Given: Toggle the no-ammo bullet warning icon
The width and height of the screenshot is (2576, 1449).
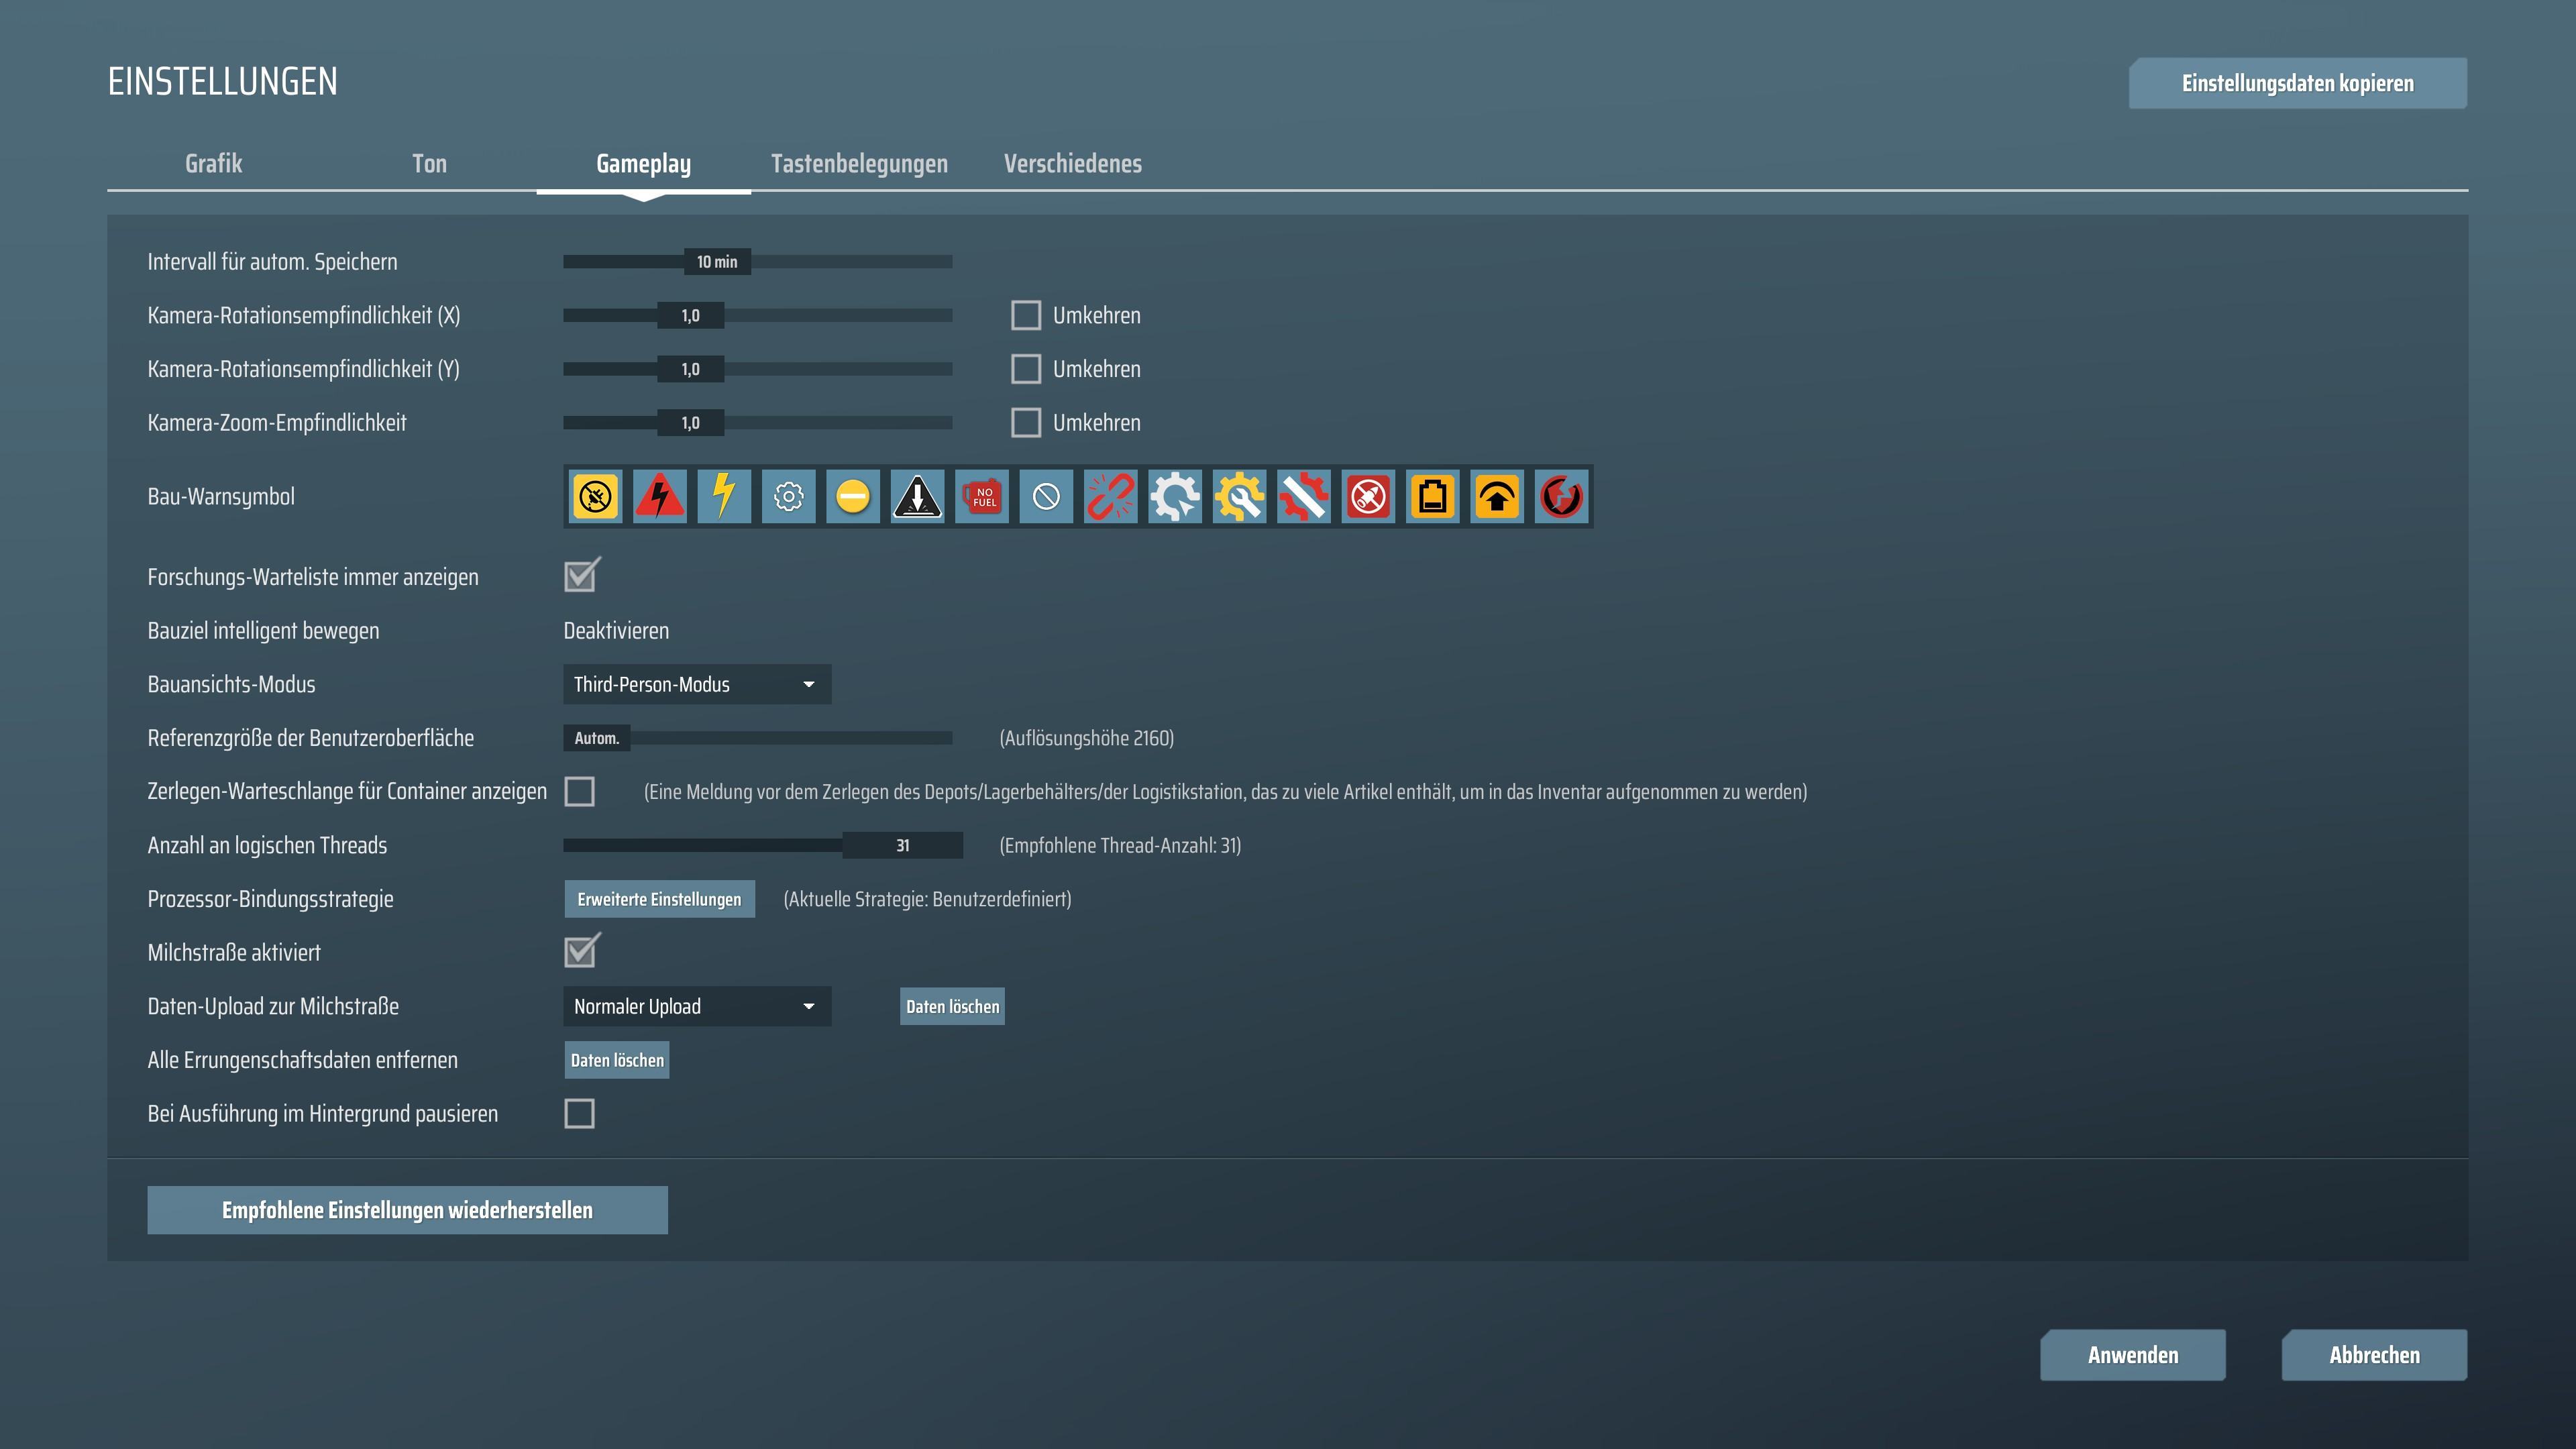Looking at the screenshot, I should (1368, 497).
